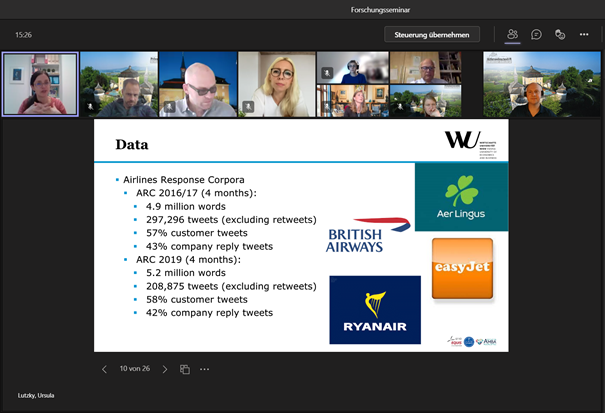
Task: Open the reactions icon in the toolbar
Action: click(x=560, y=34)
